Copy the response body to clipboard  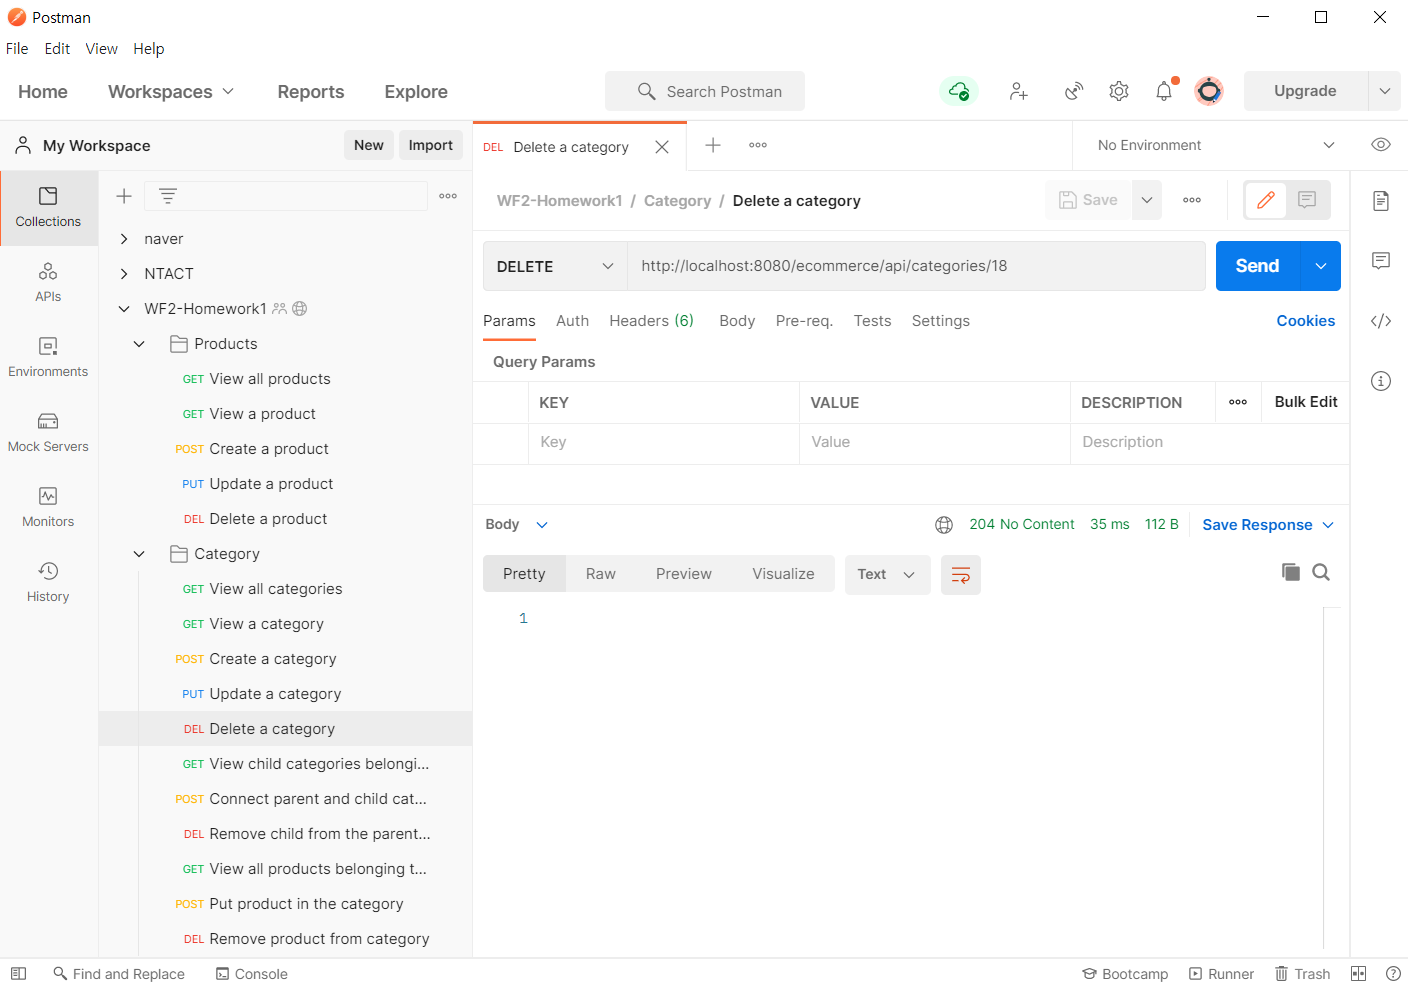click(1291, 572)
